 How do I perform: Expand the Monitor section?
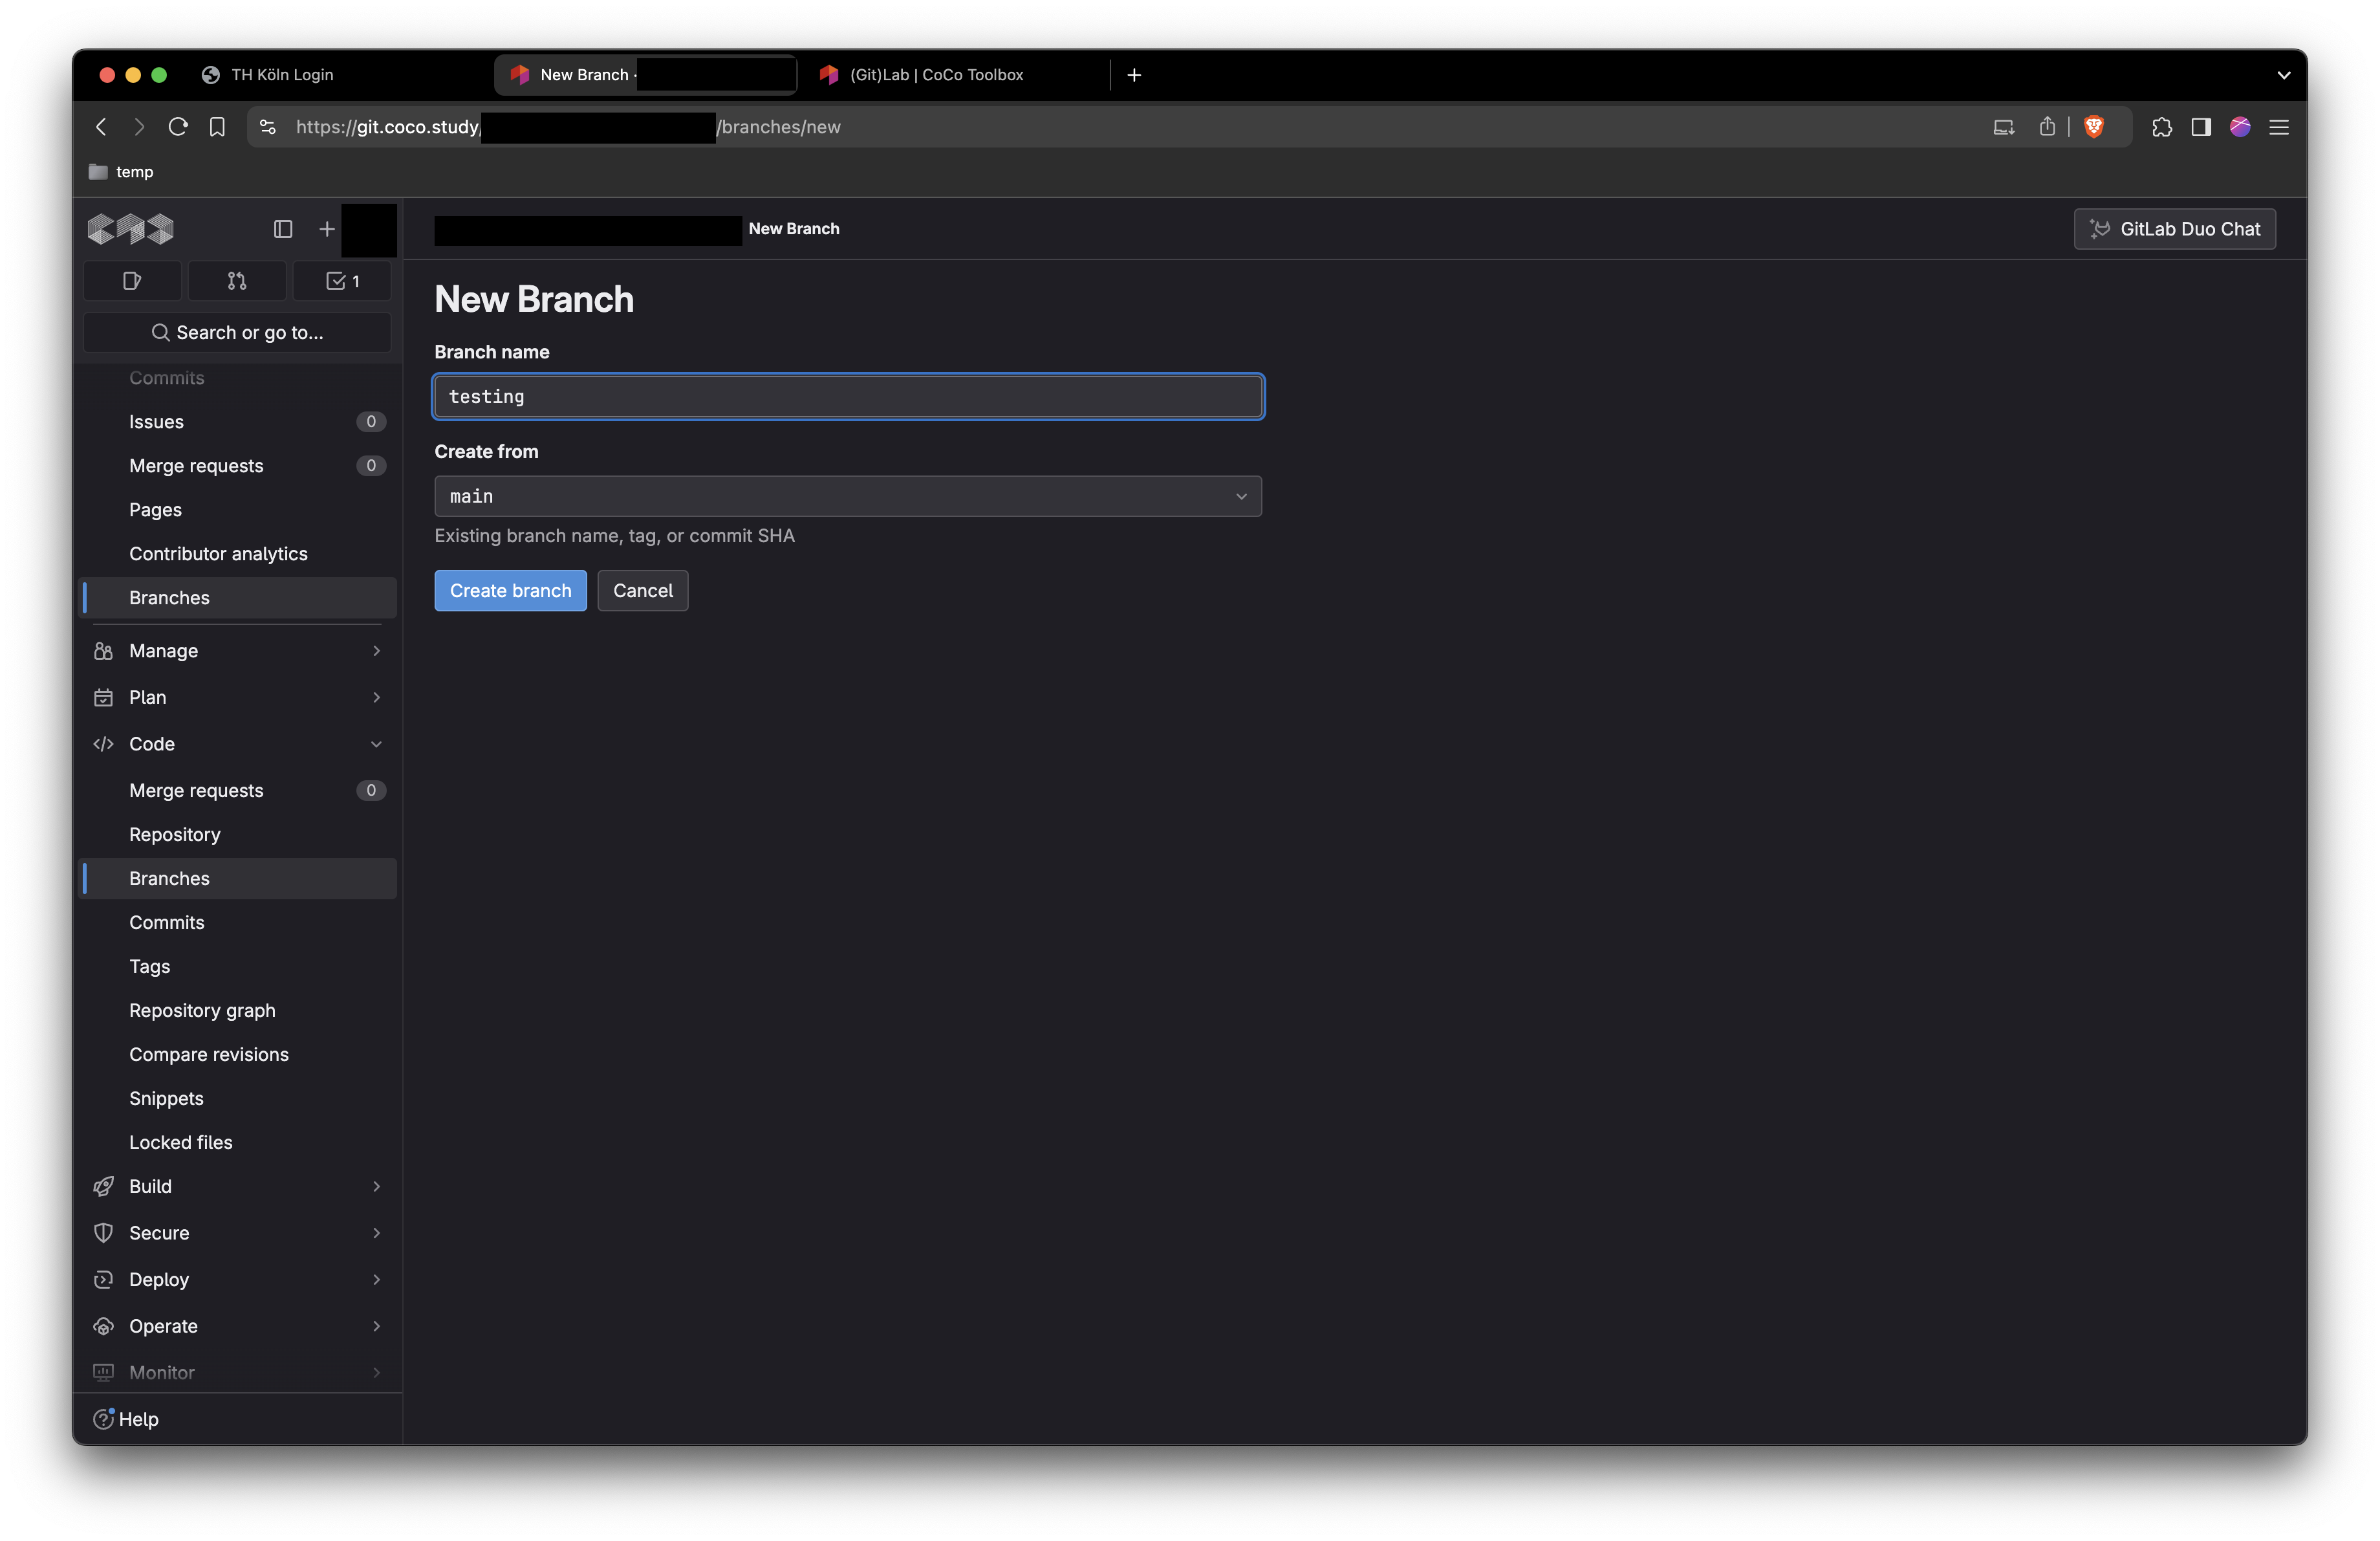coord(237,1372)
